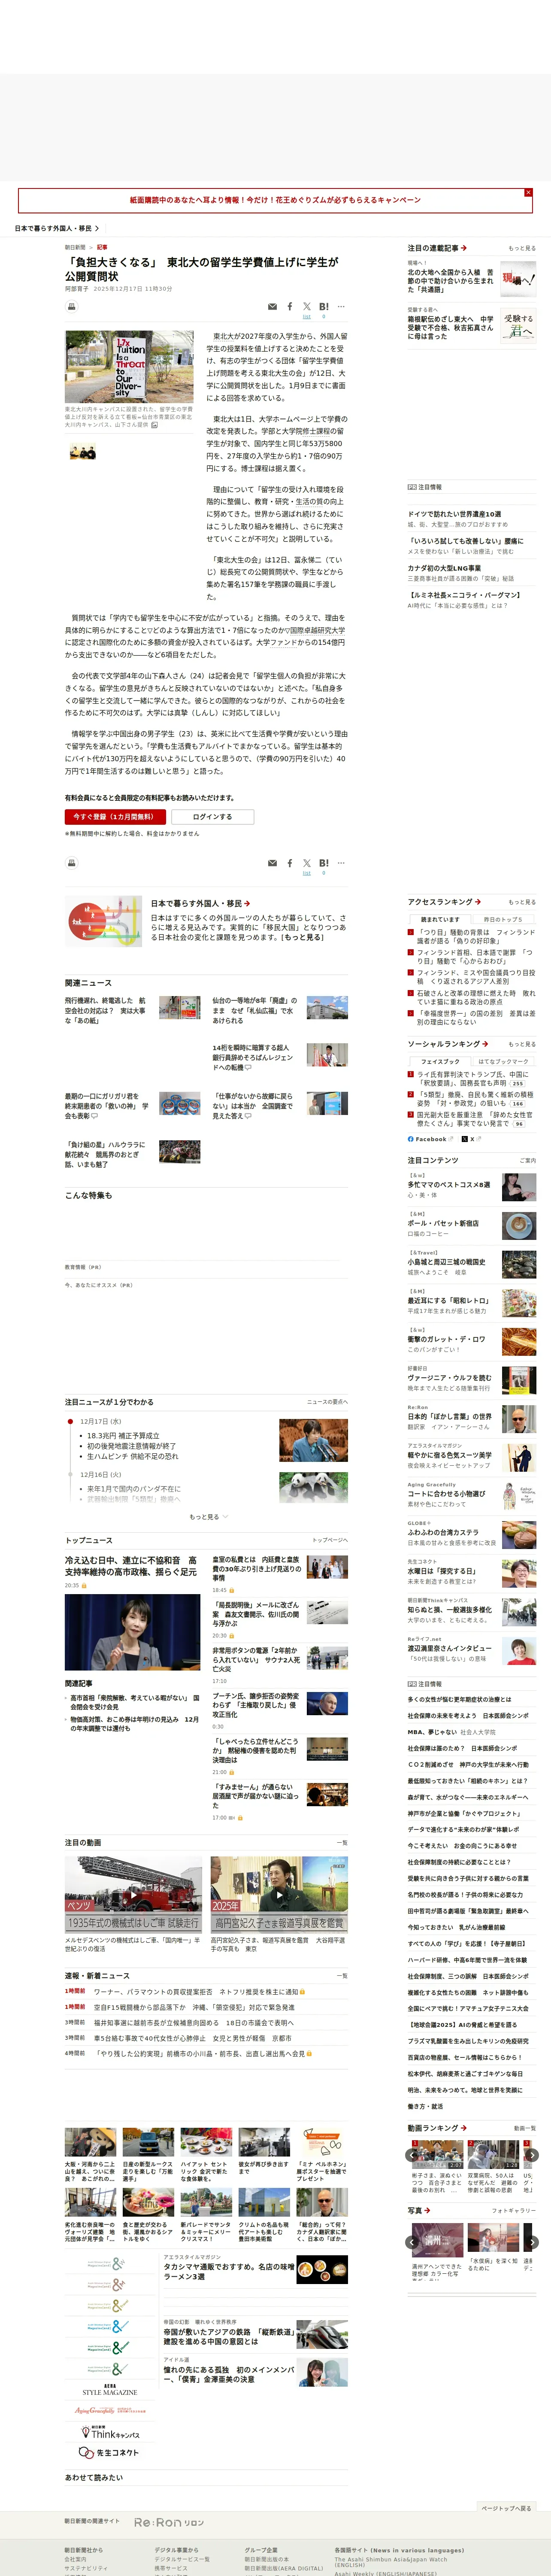Open ニュースの要点へ link
The image size is (551, 2576).
[327, 1402]
